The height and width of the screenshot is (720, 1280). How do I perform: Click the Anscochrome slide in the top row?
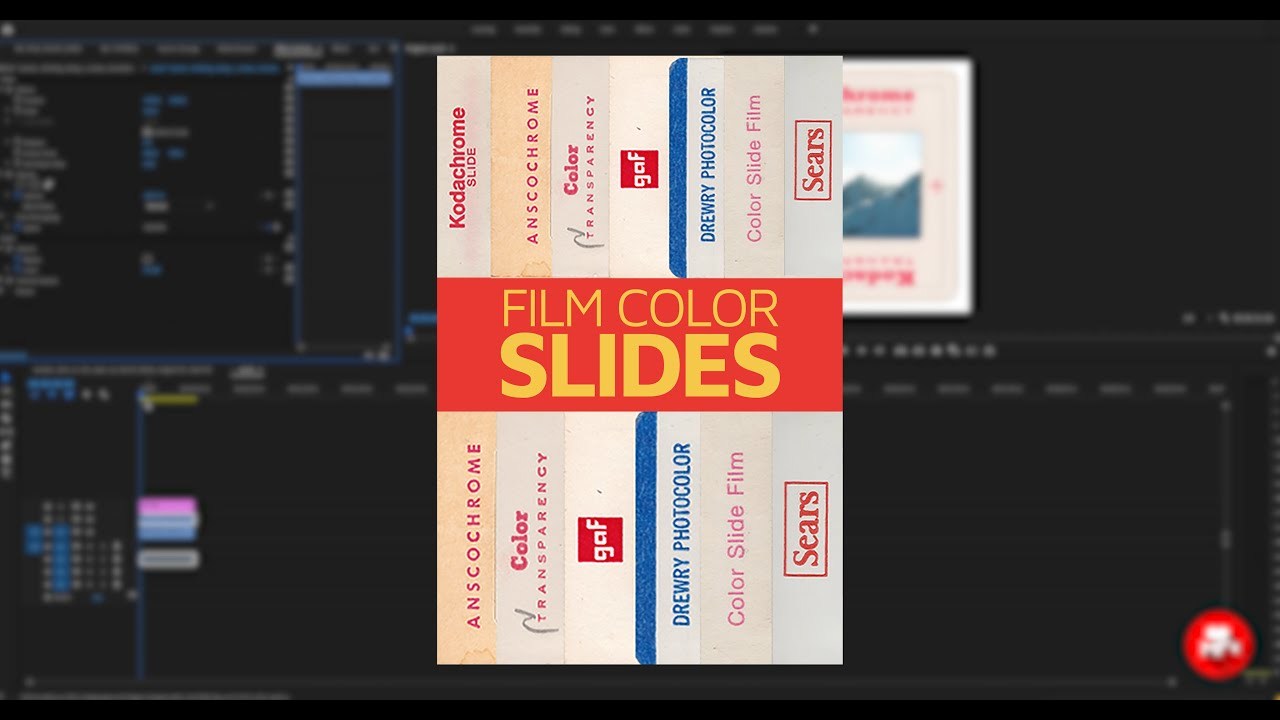pyautogui.click(x=521, y=167)
